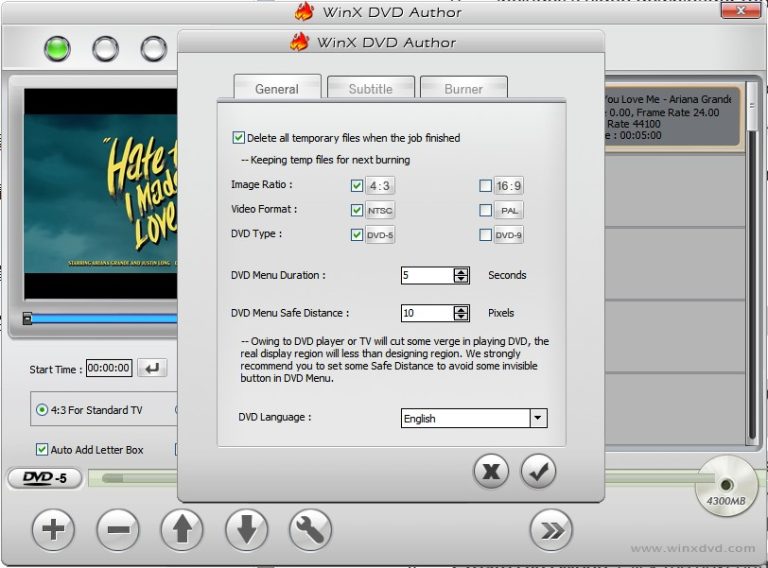Click the clip list vertical scrollbar
The height and width of the screenshot is (568, 768).
tap(753, 264)
